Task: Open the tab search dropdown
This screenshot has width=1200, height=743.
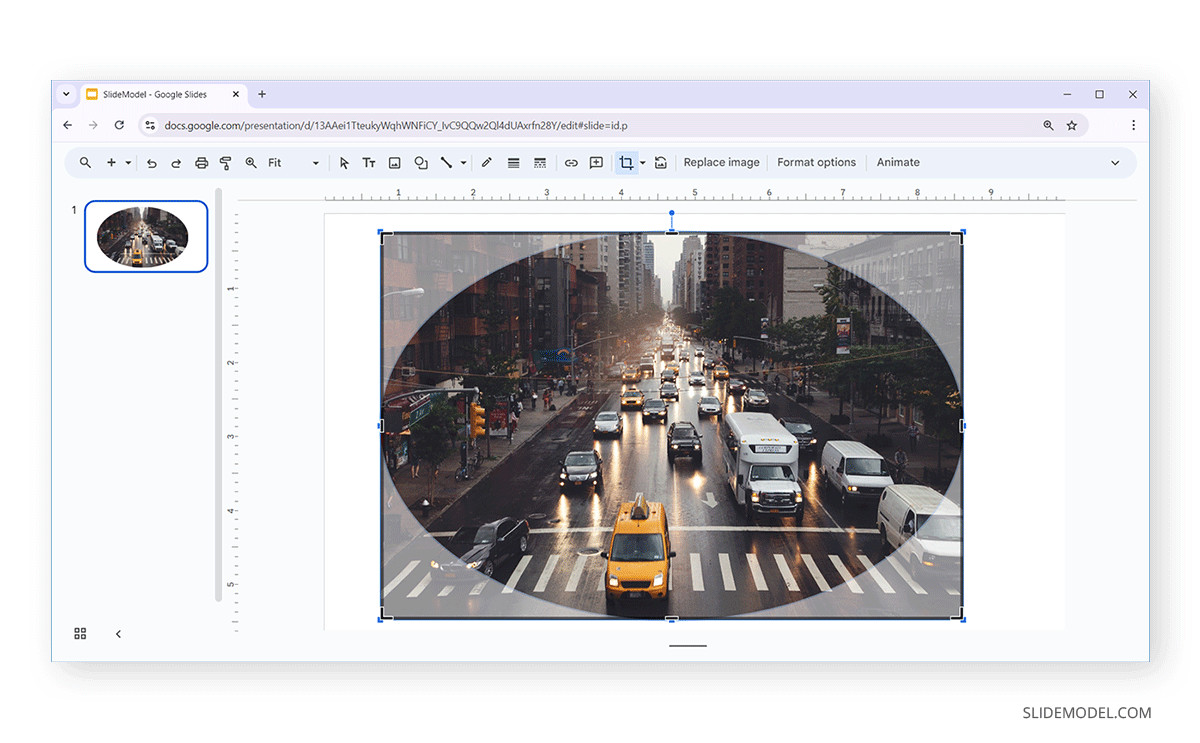Action: [66, 95]
